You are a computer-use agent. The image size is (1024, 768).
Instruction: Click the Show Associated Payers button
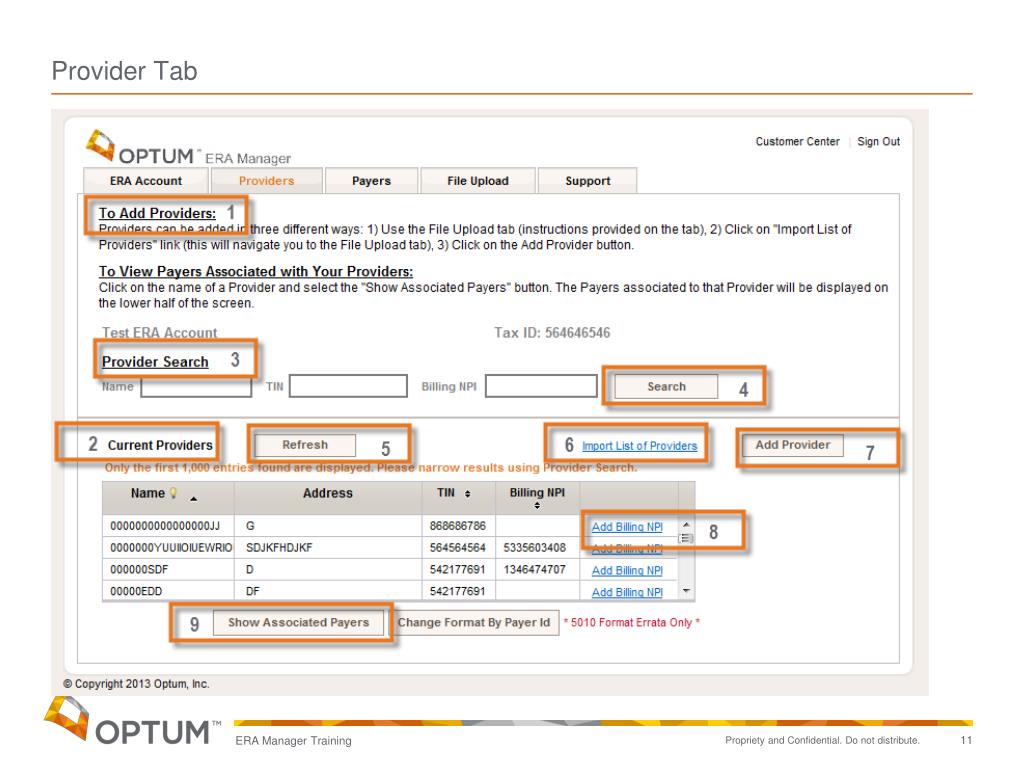point(298,623)
